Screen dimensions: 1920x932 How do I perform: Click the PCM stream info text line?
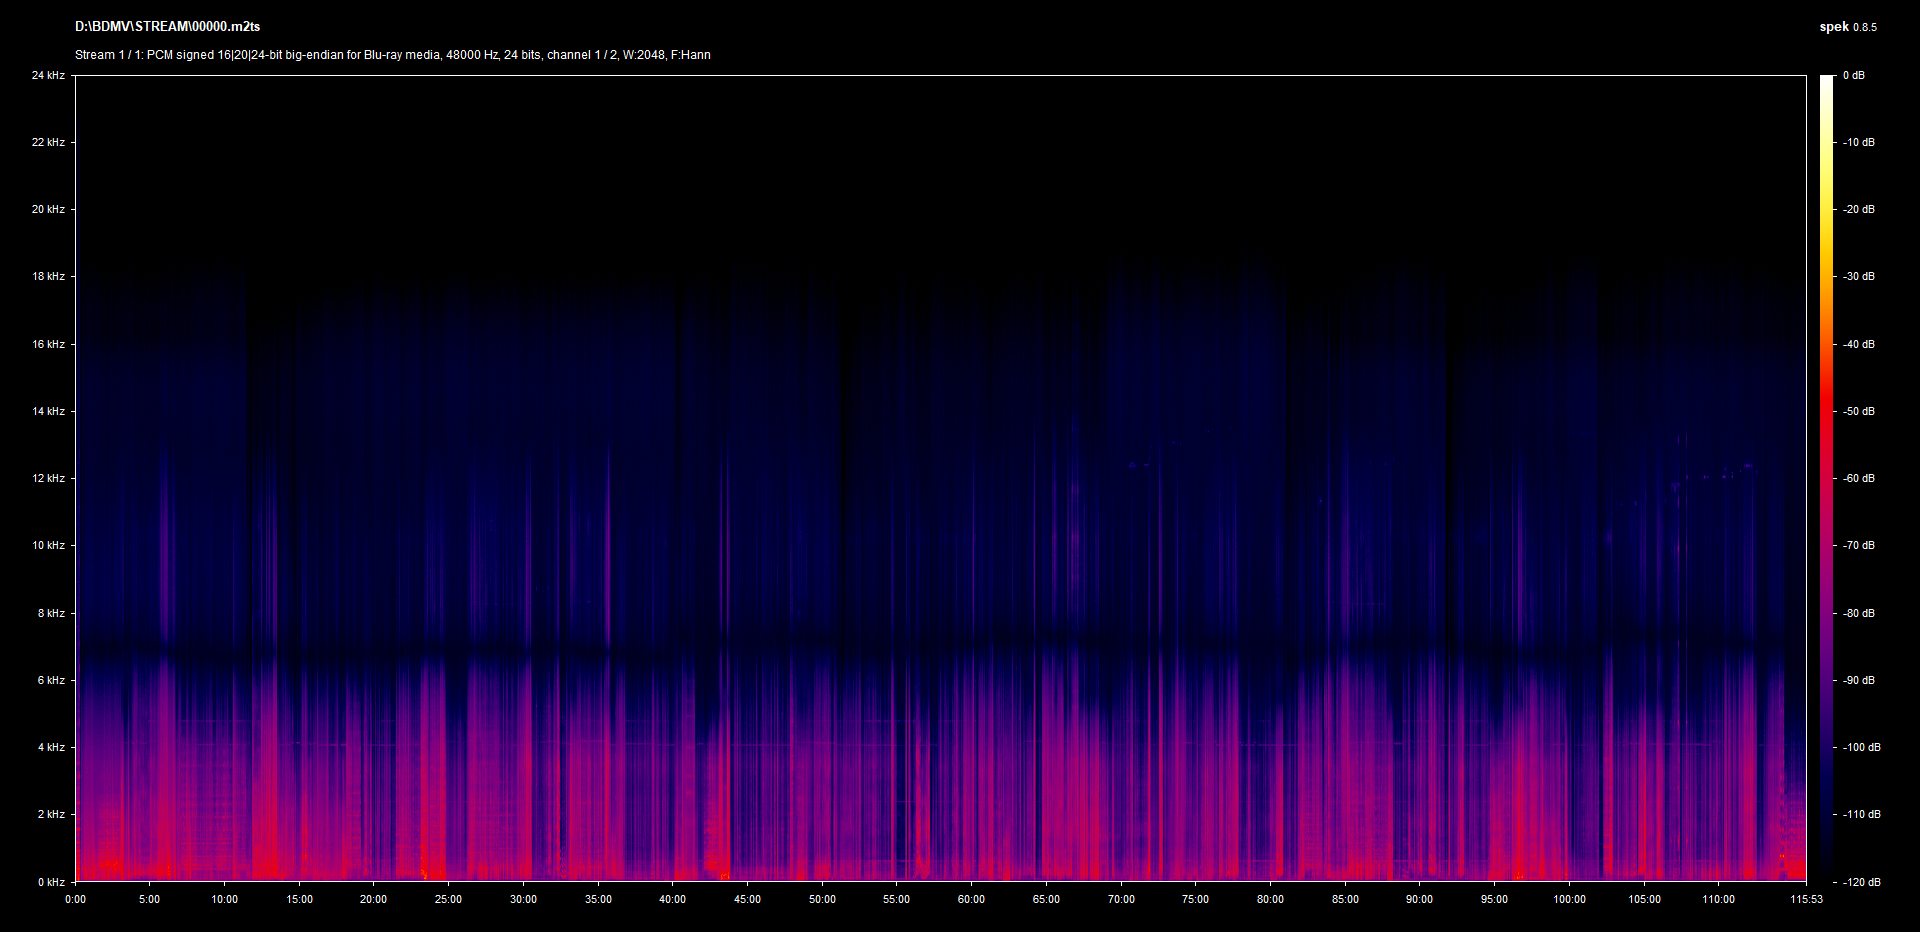(x=392, y=55)
